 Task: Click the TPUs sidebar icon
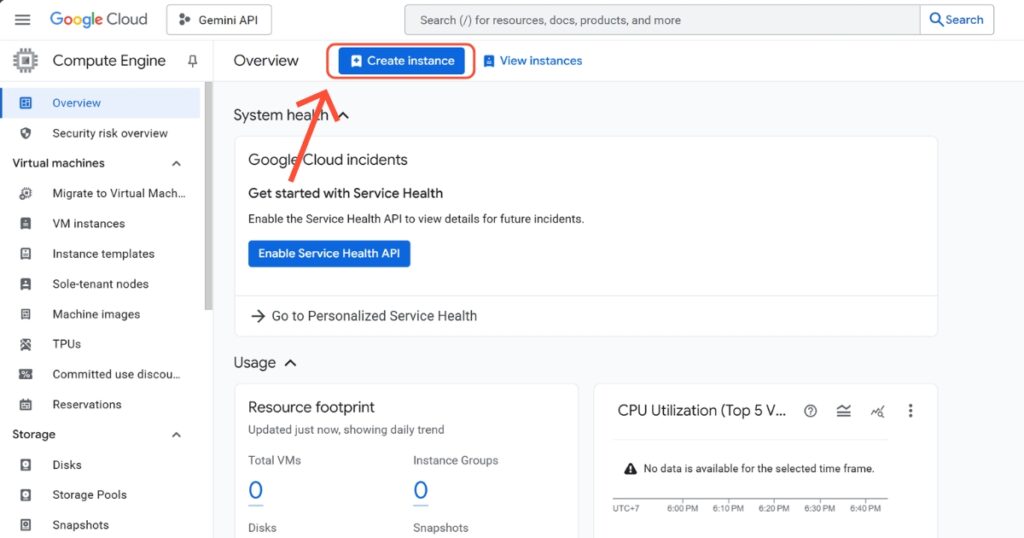[27, 344]
